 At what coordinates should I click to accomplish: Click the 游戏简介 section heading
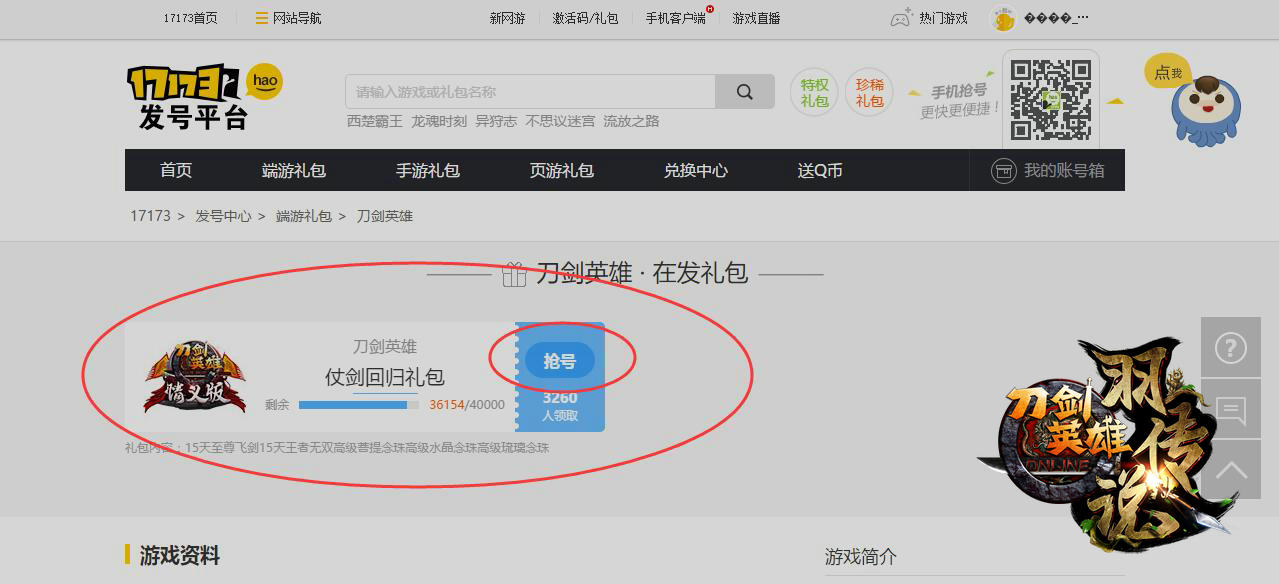(x=861, y=556)
